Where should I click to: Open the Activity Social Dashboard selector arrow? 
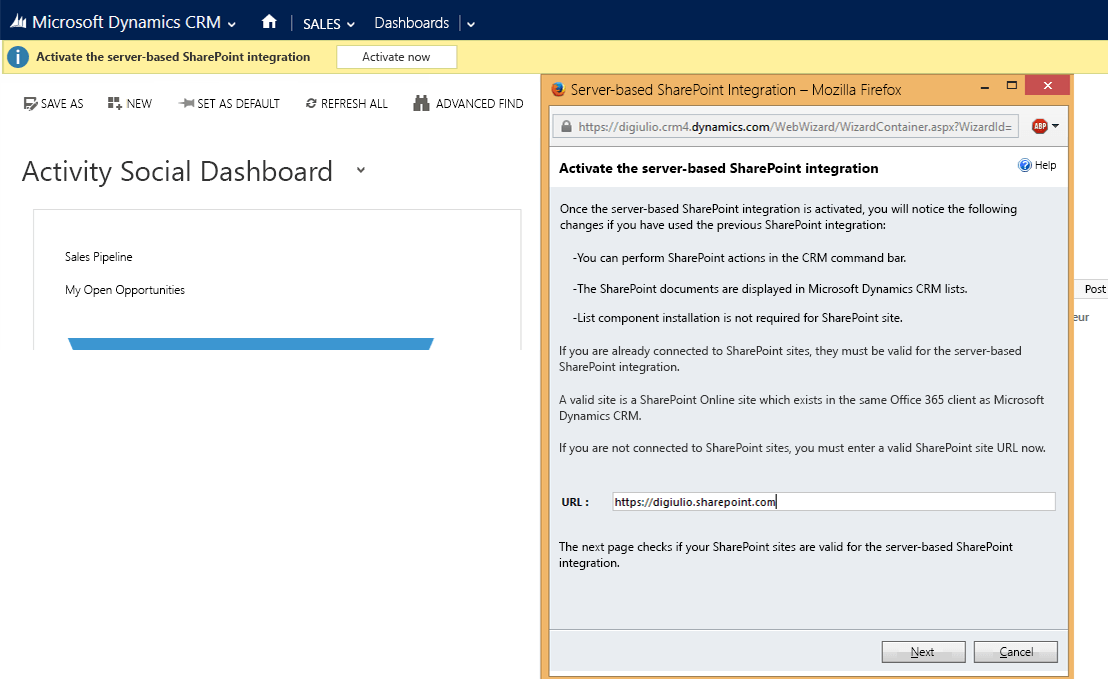click(x=361, y=170)
